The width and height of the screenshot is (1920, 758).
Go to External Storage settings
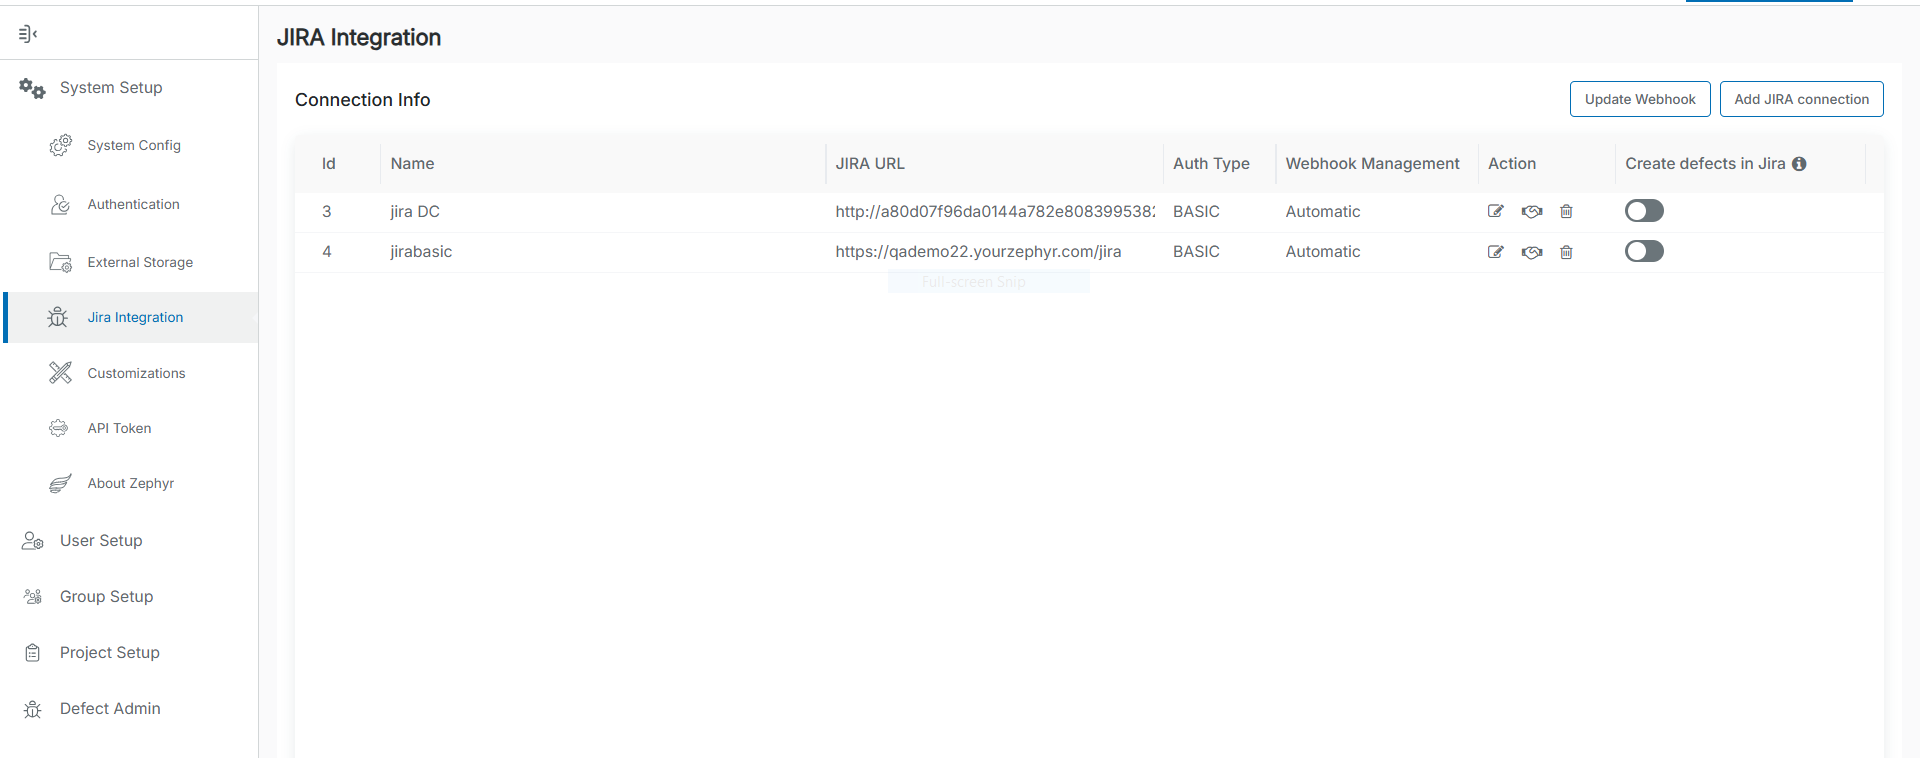[140, 262]
